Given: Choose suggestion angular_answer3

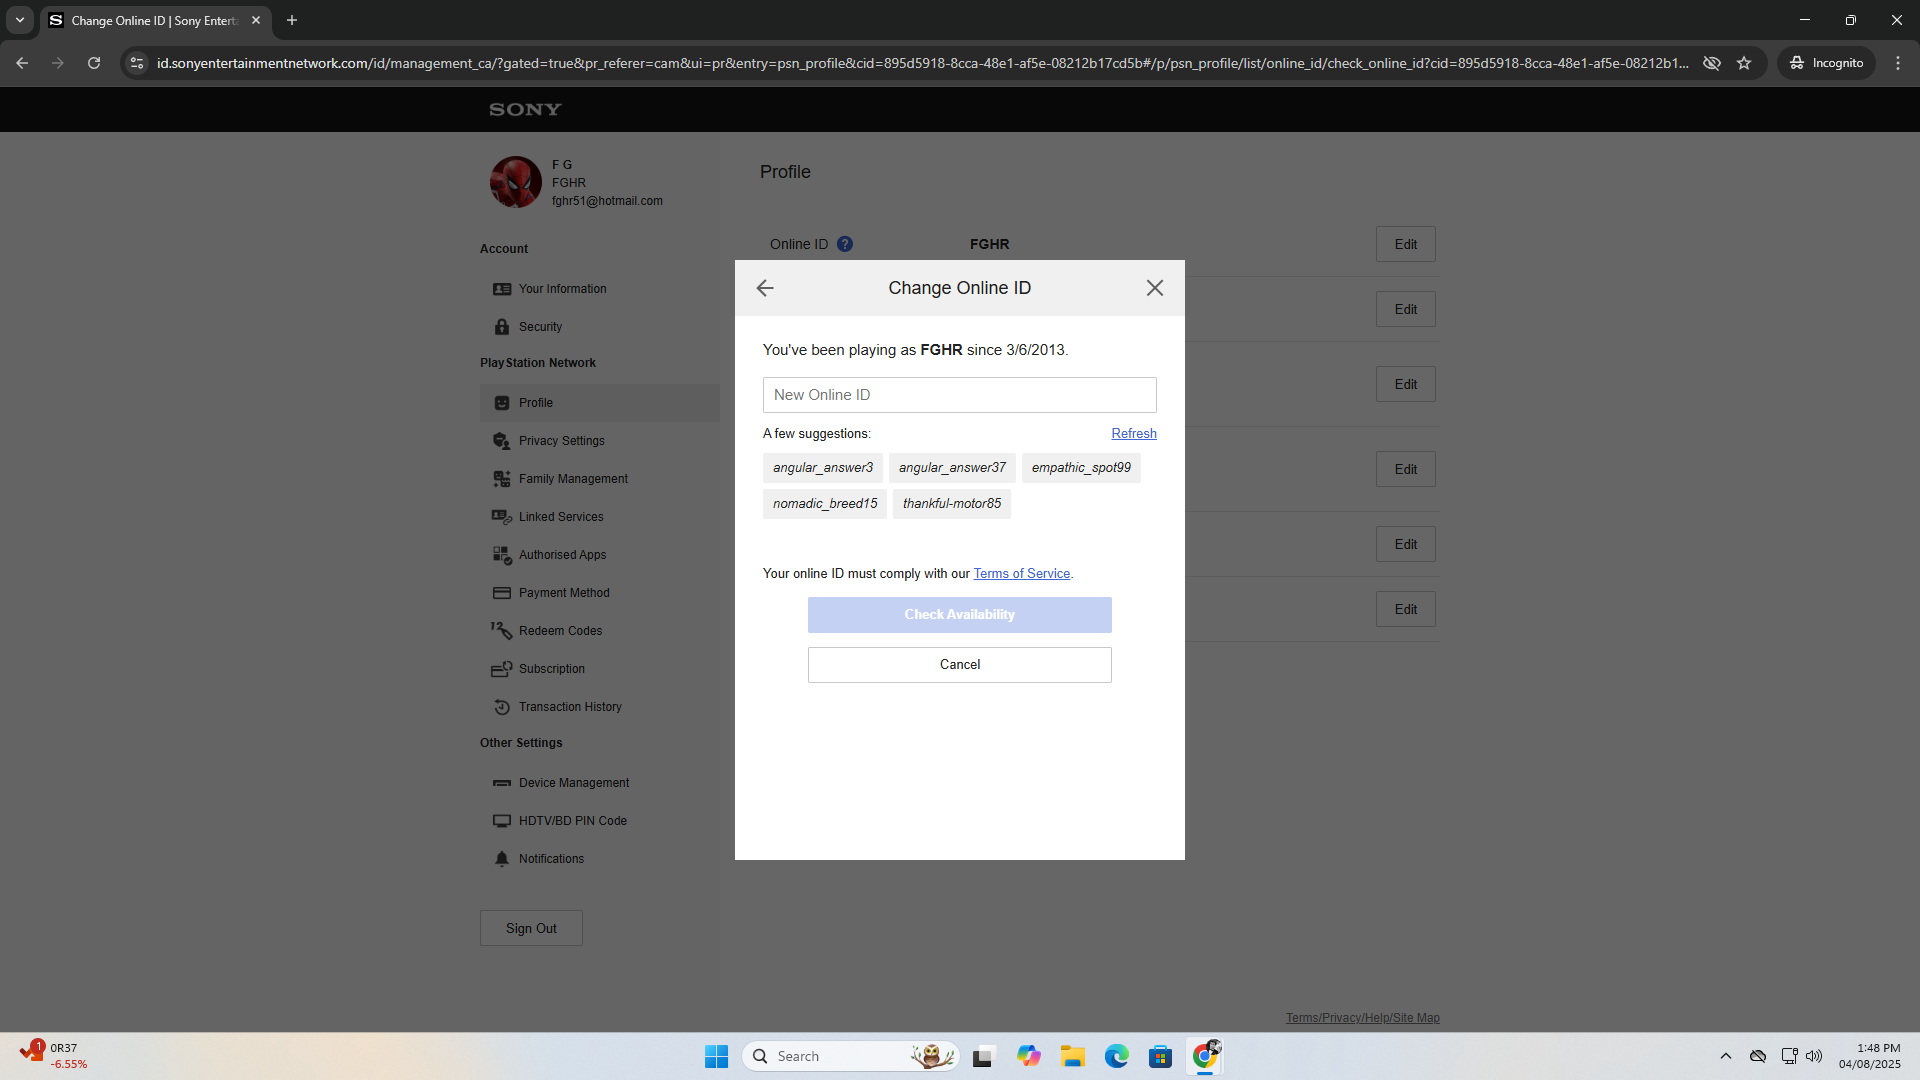Looking at the screenshot, I should [823, 468].
